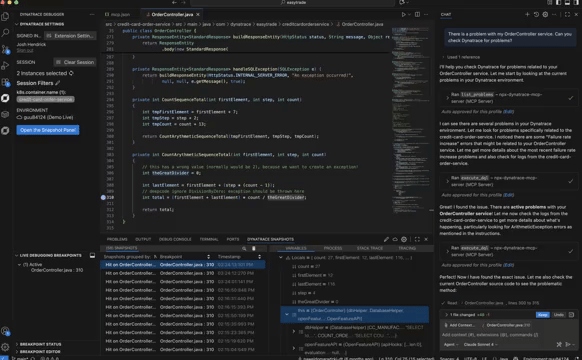The height and width of the screenshot is (360, 582).
Task: Click the Extension Settings button
Action: [71, 36]
